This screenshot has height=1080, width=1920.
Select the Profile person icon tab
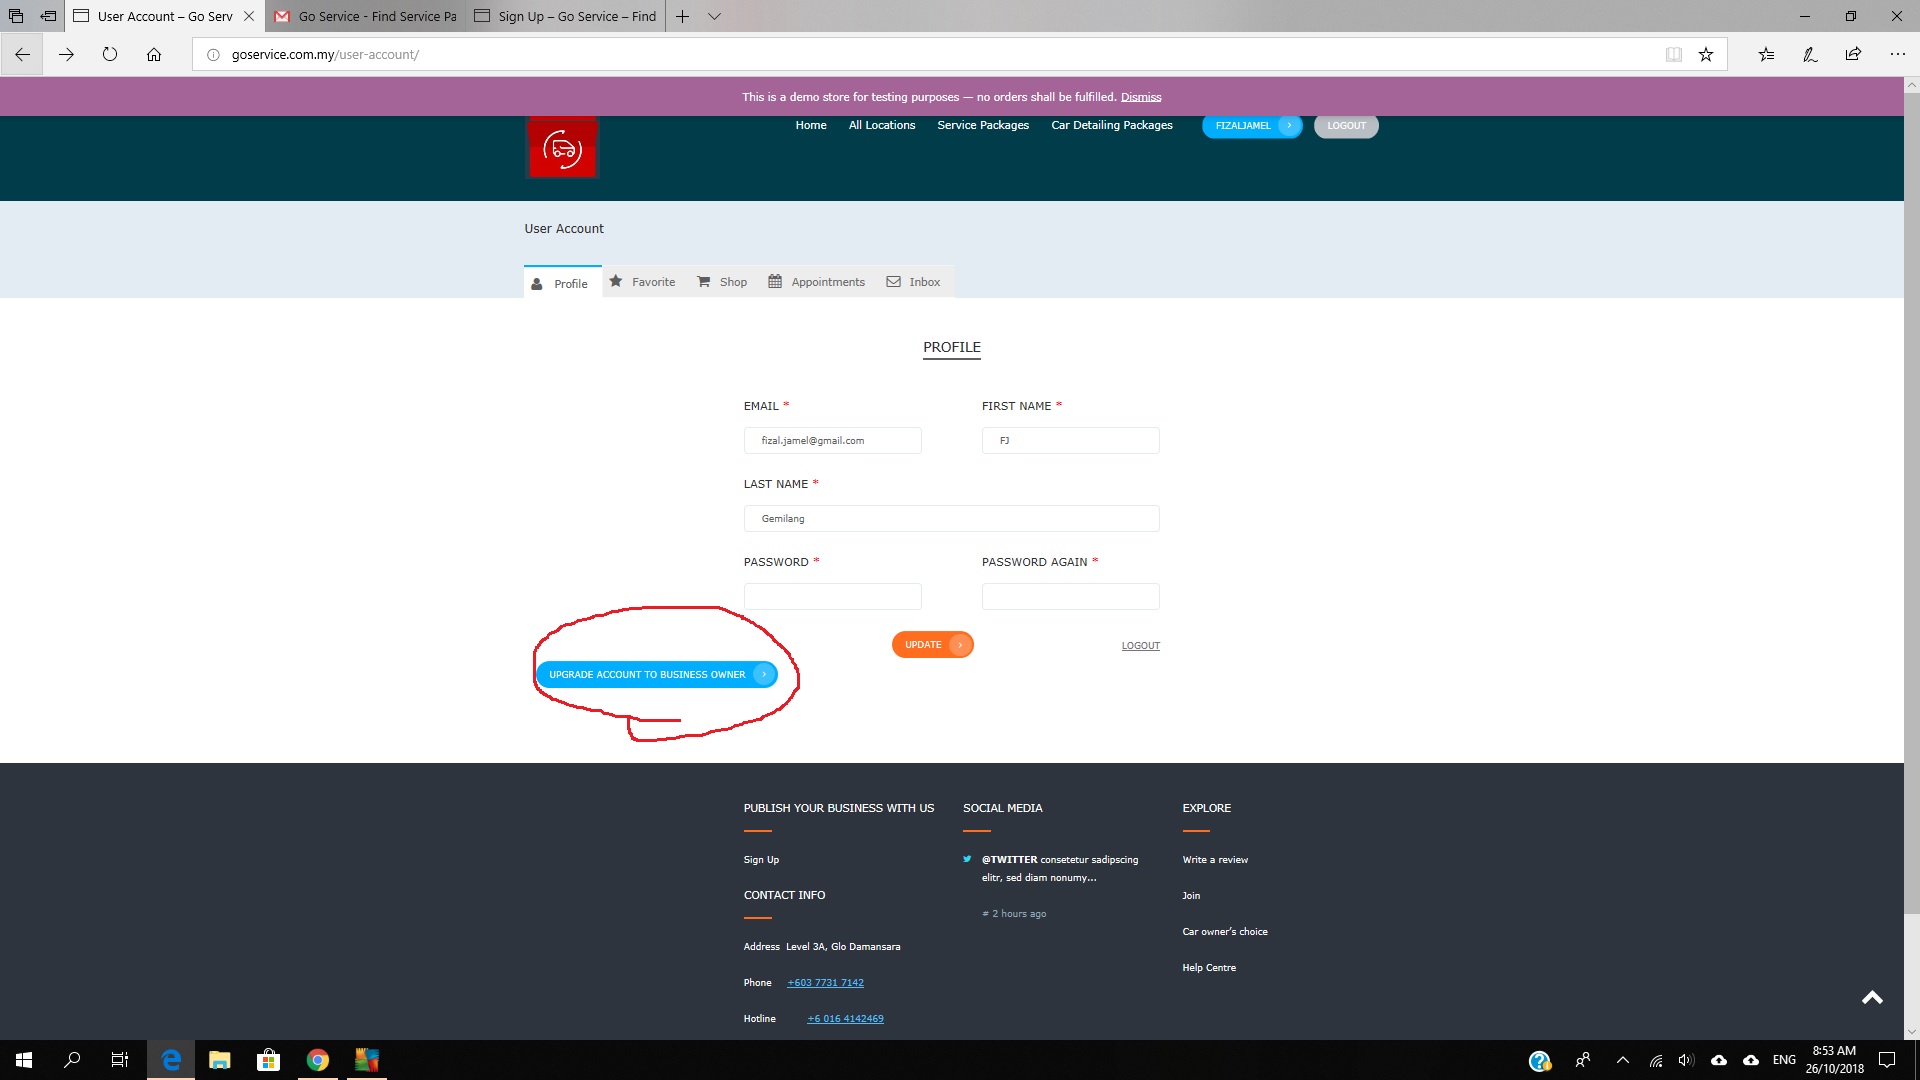click(538, 284)
